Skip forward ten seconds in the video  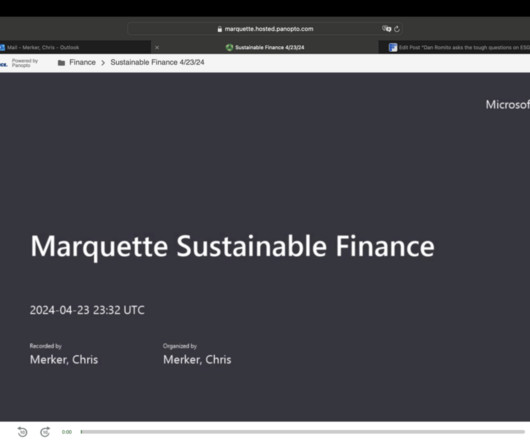(x=45, y=432)
